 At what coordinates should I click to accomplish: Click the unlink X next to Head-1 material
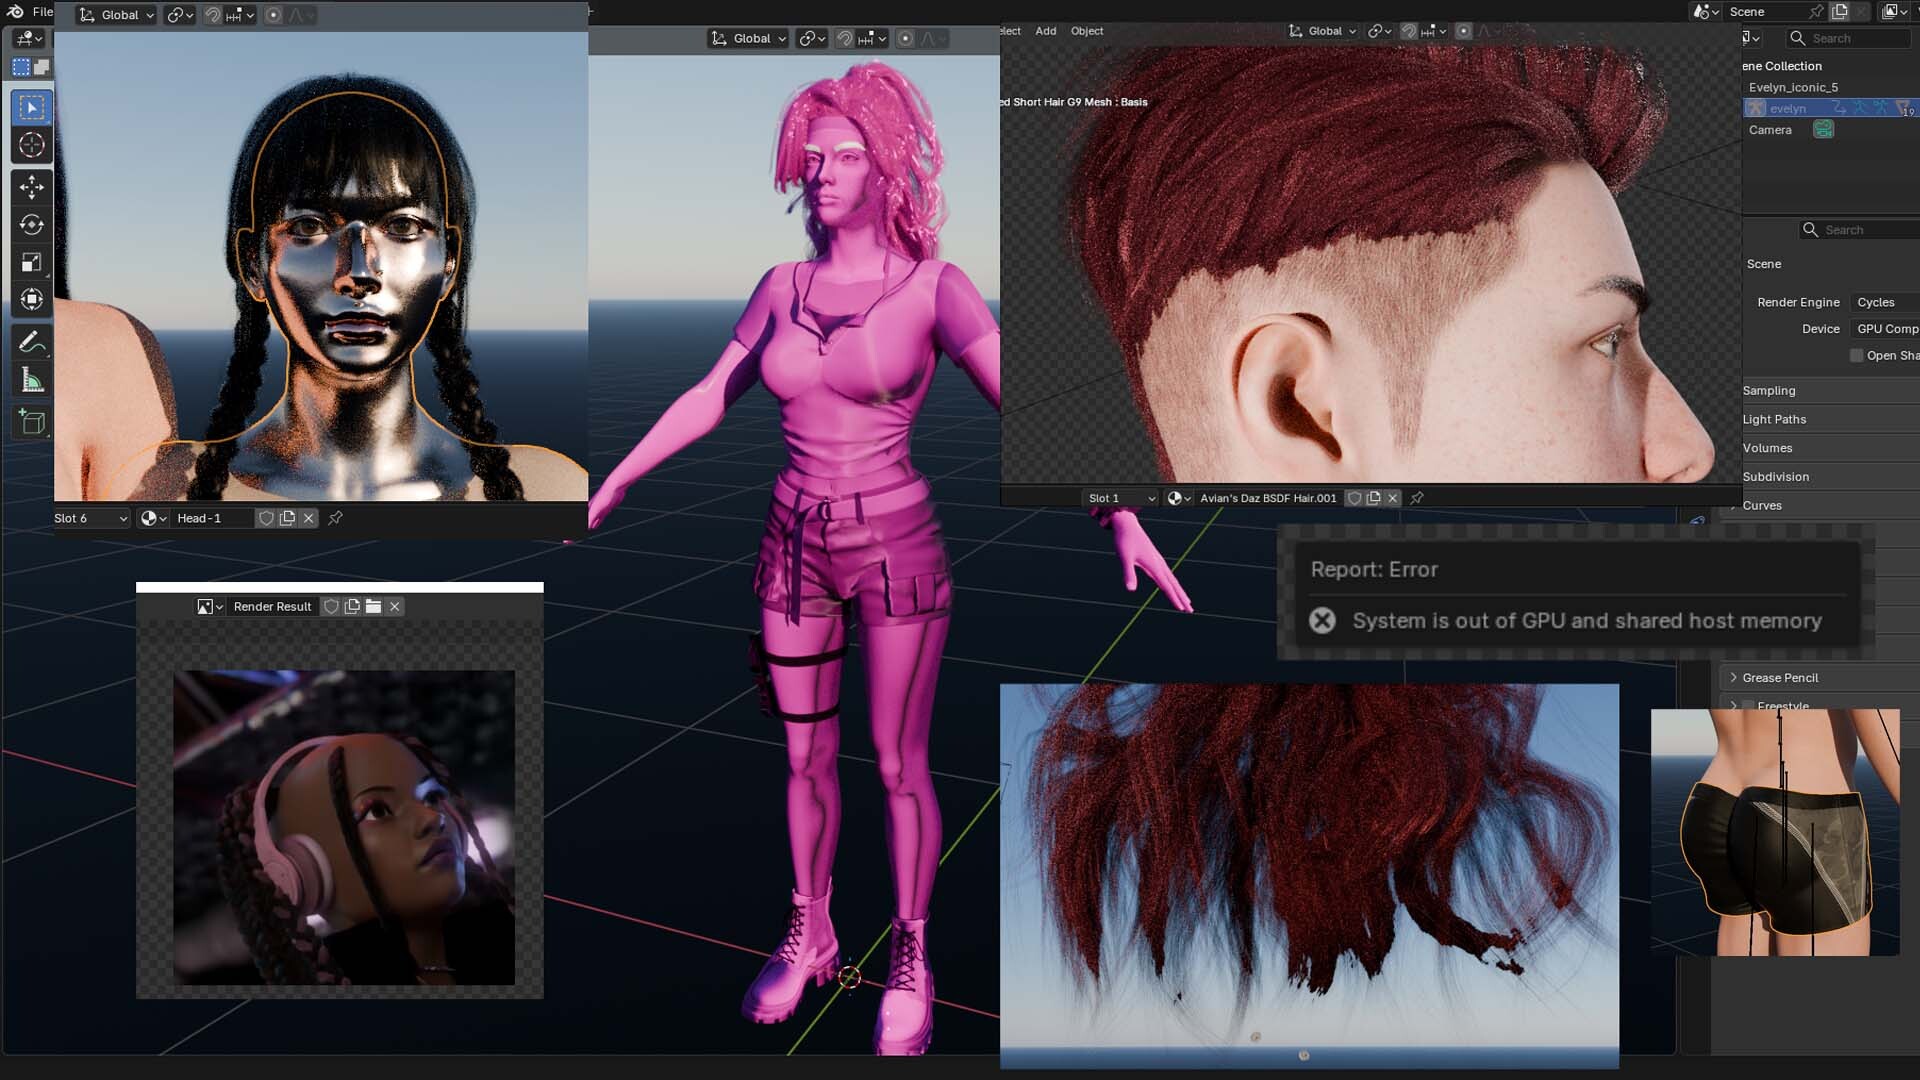click(x=308, y=518)
